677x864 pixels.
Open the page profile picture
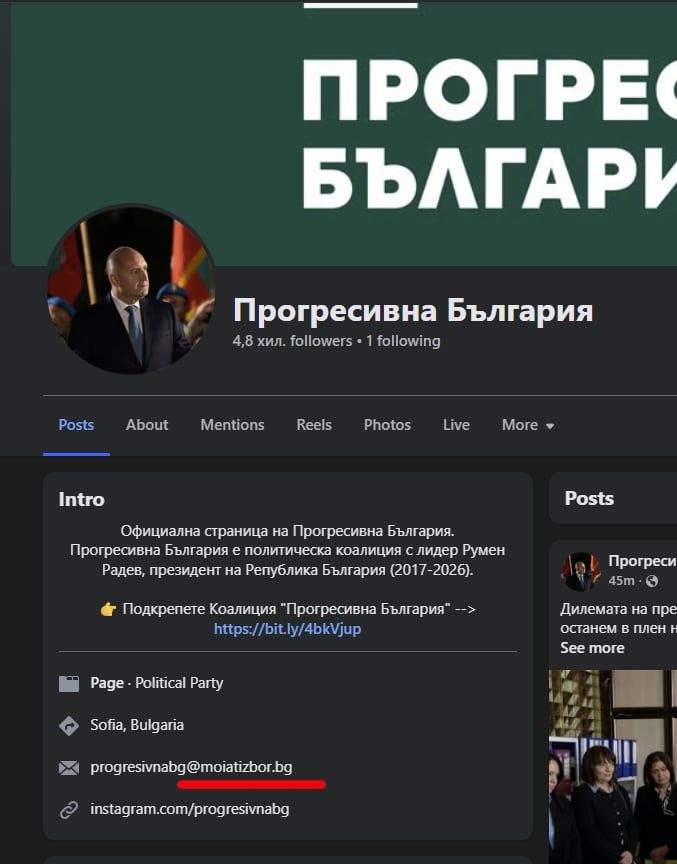coord(131,290)
